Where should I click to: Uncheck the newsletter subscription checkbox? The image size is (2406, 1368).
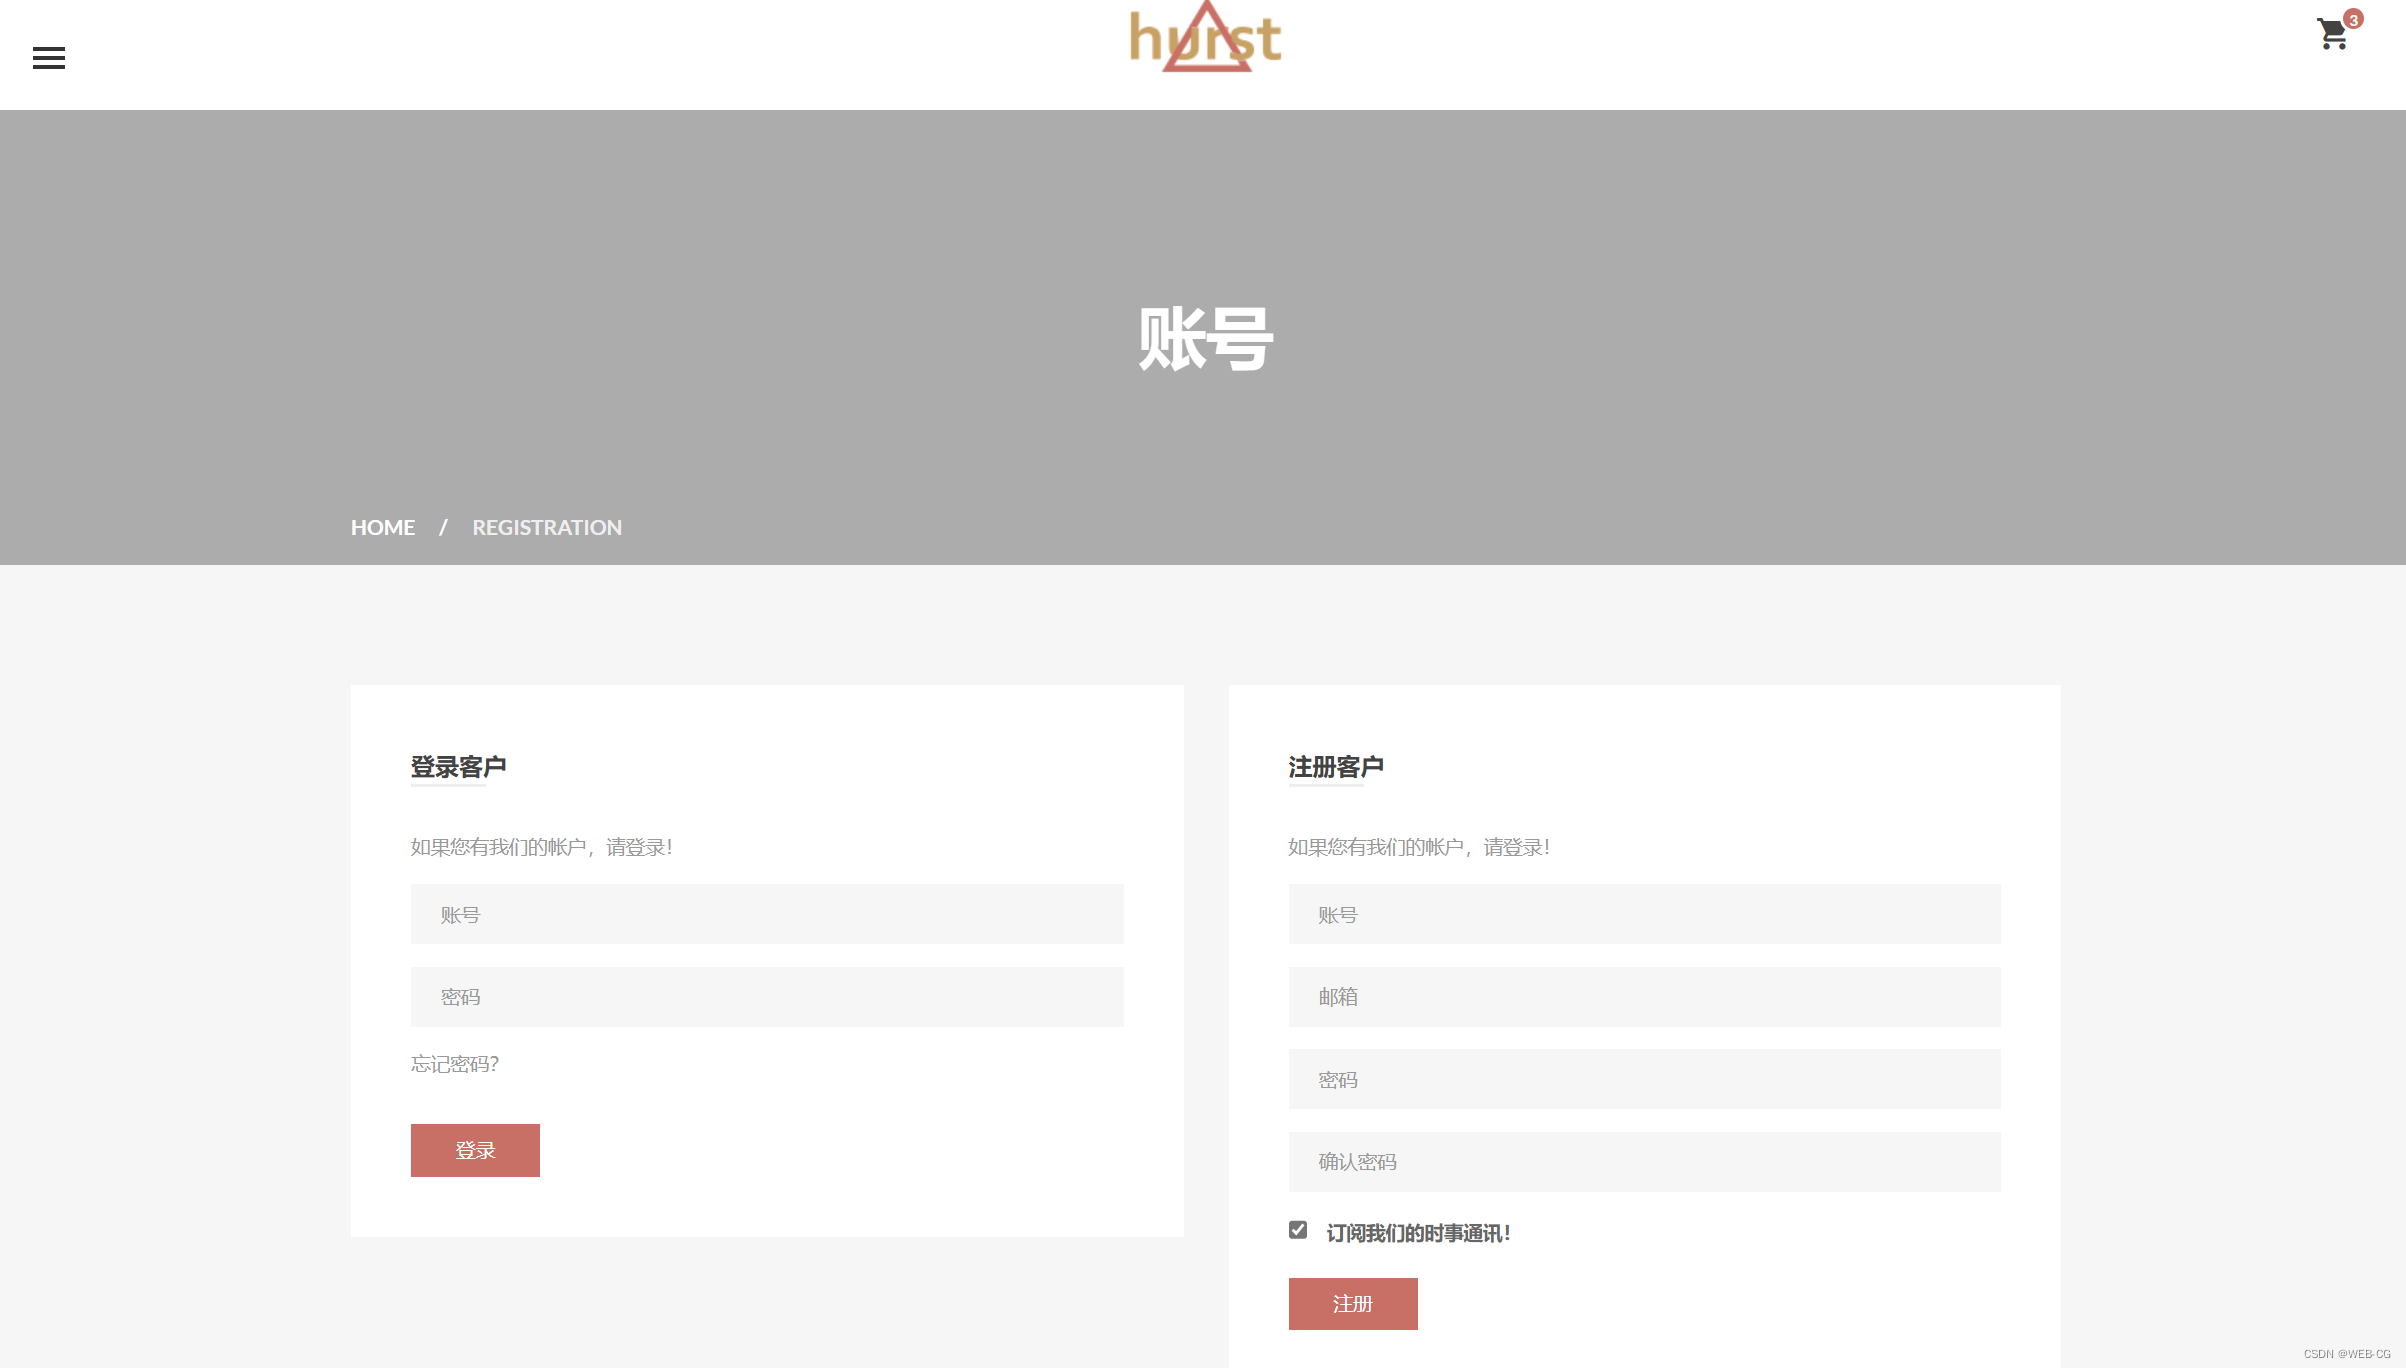1298,1230
